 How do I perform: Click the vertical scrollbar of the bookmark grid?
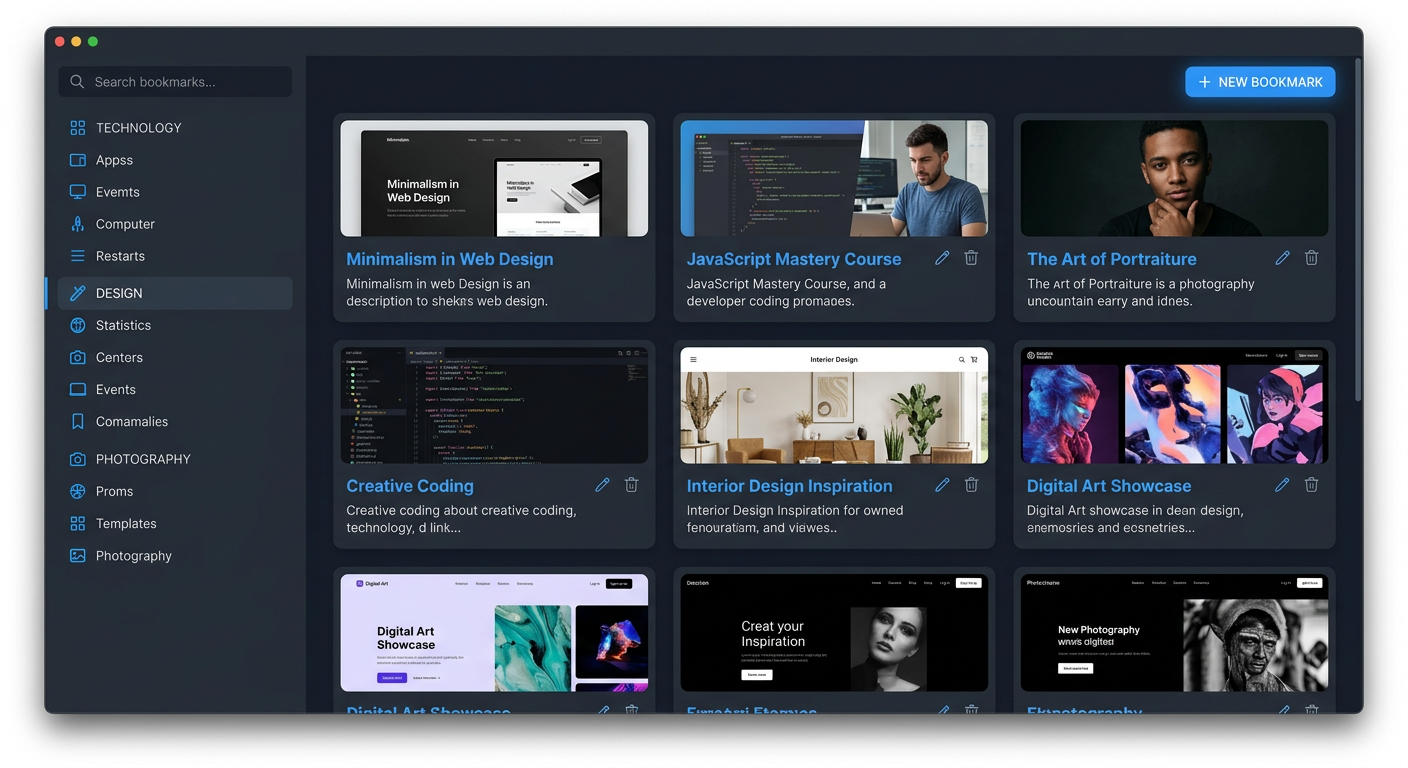[x=1358, y=230]
